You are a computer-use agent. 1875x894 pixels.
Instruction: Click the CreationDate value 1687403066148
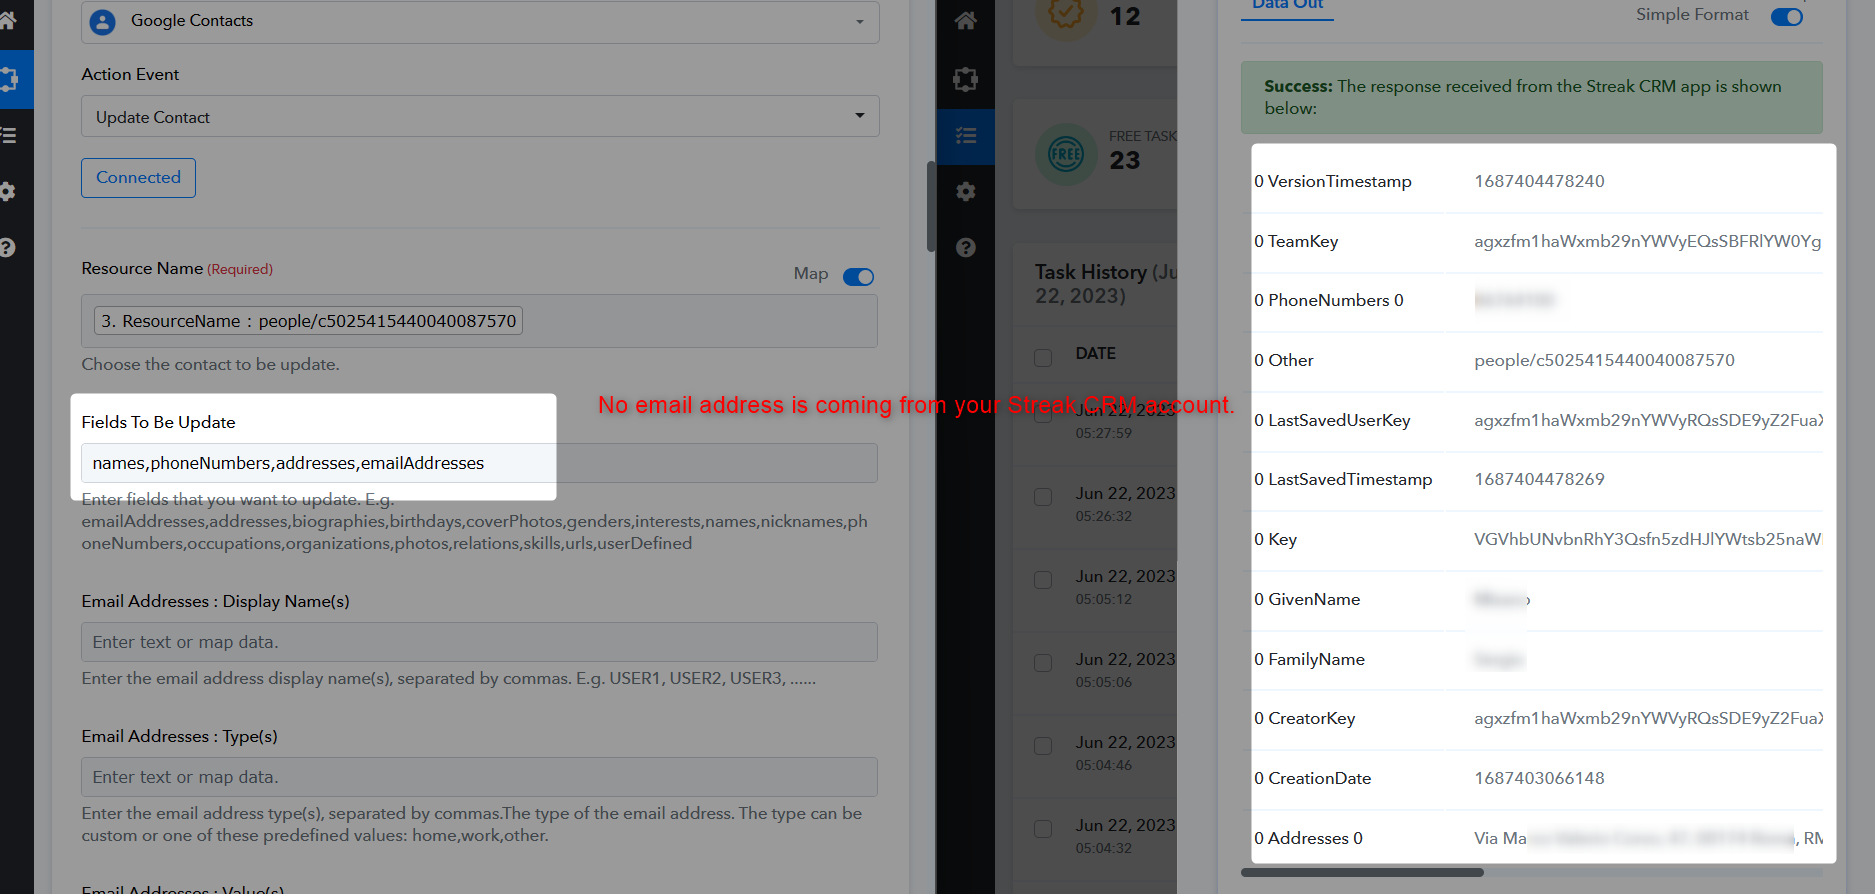tap(1539, 778)
